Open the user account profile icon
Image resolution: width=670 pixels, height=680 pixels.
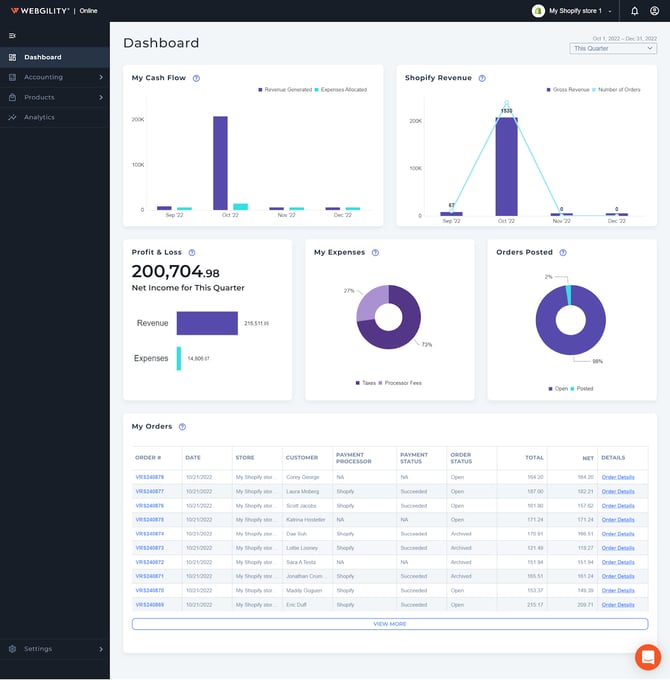tap(654, 11)
